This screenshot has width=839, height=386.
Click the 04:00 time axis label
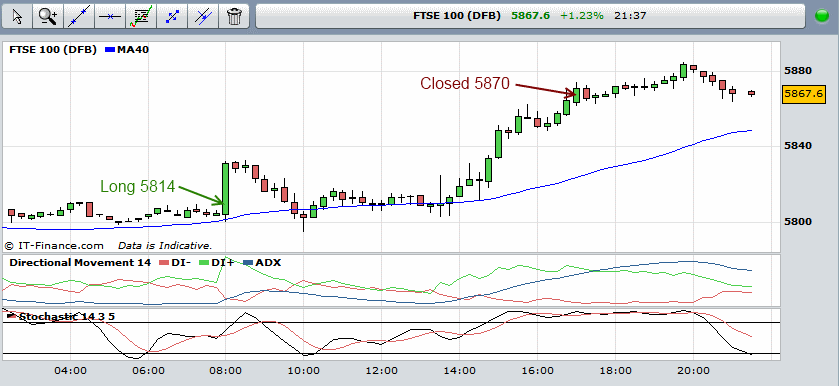pos(70,370)
